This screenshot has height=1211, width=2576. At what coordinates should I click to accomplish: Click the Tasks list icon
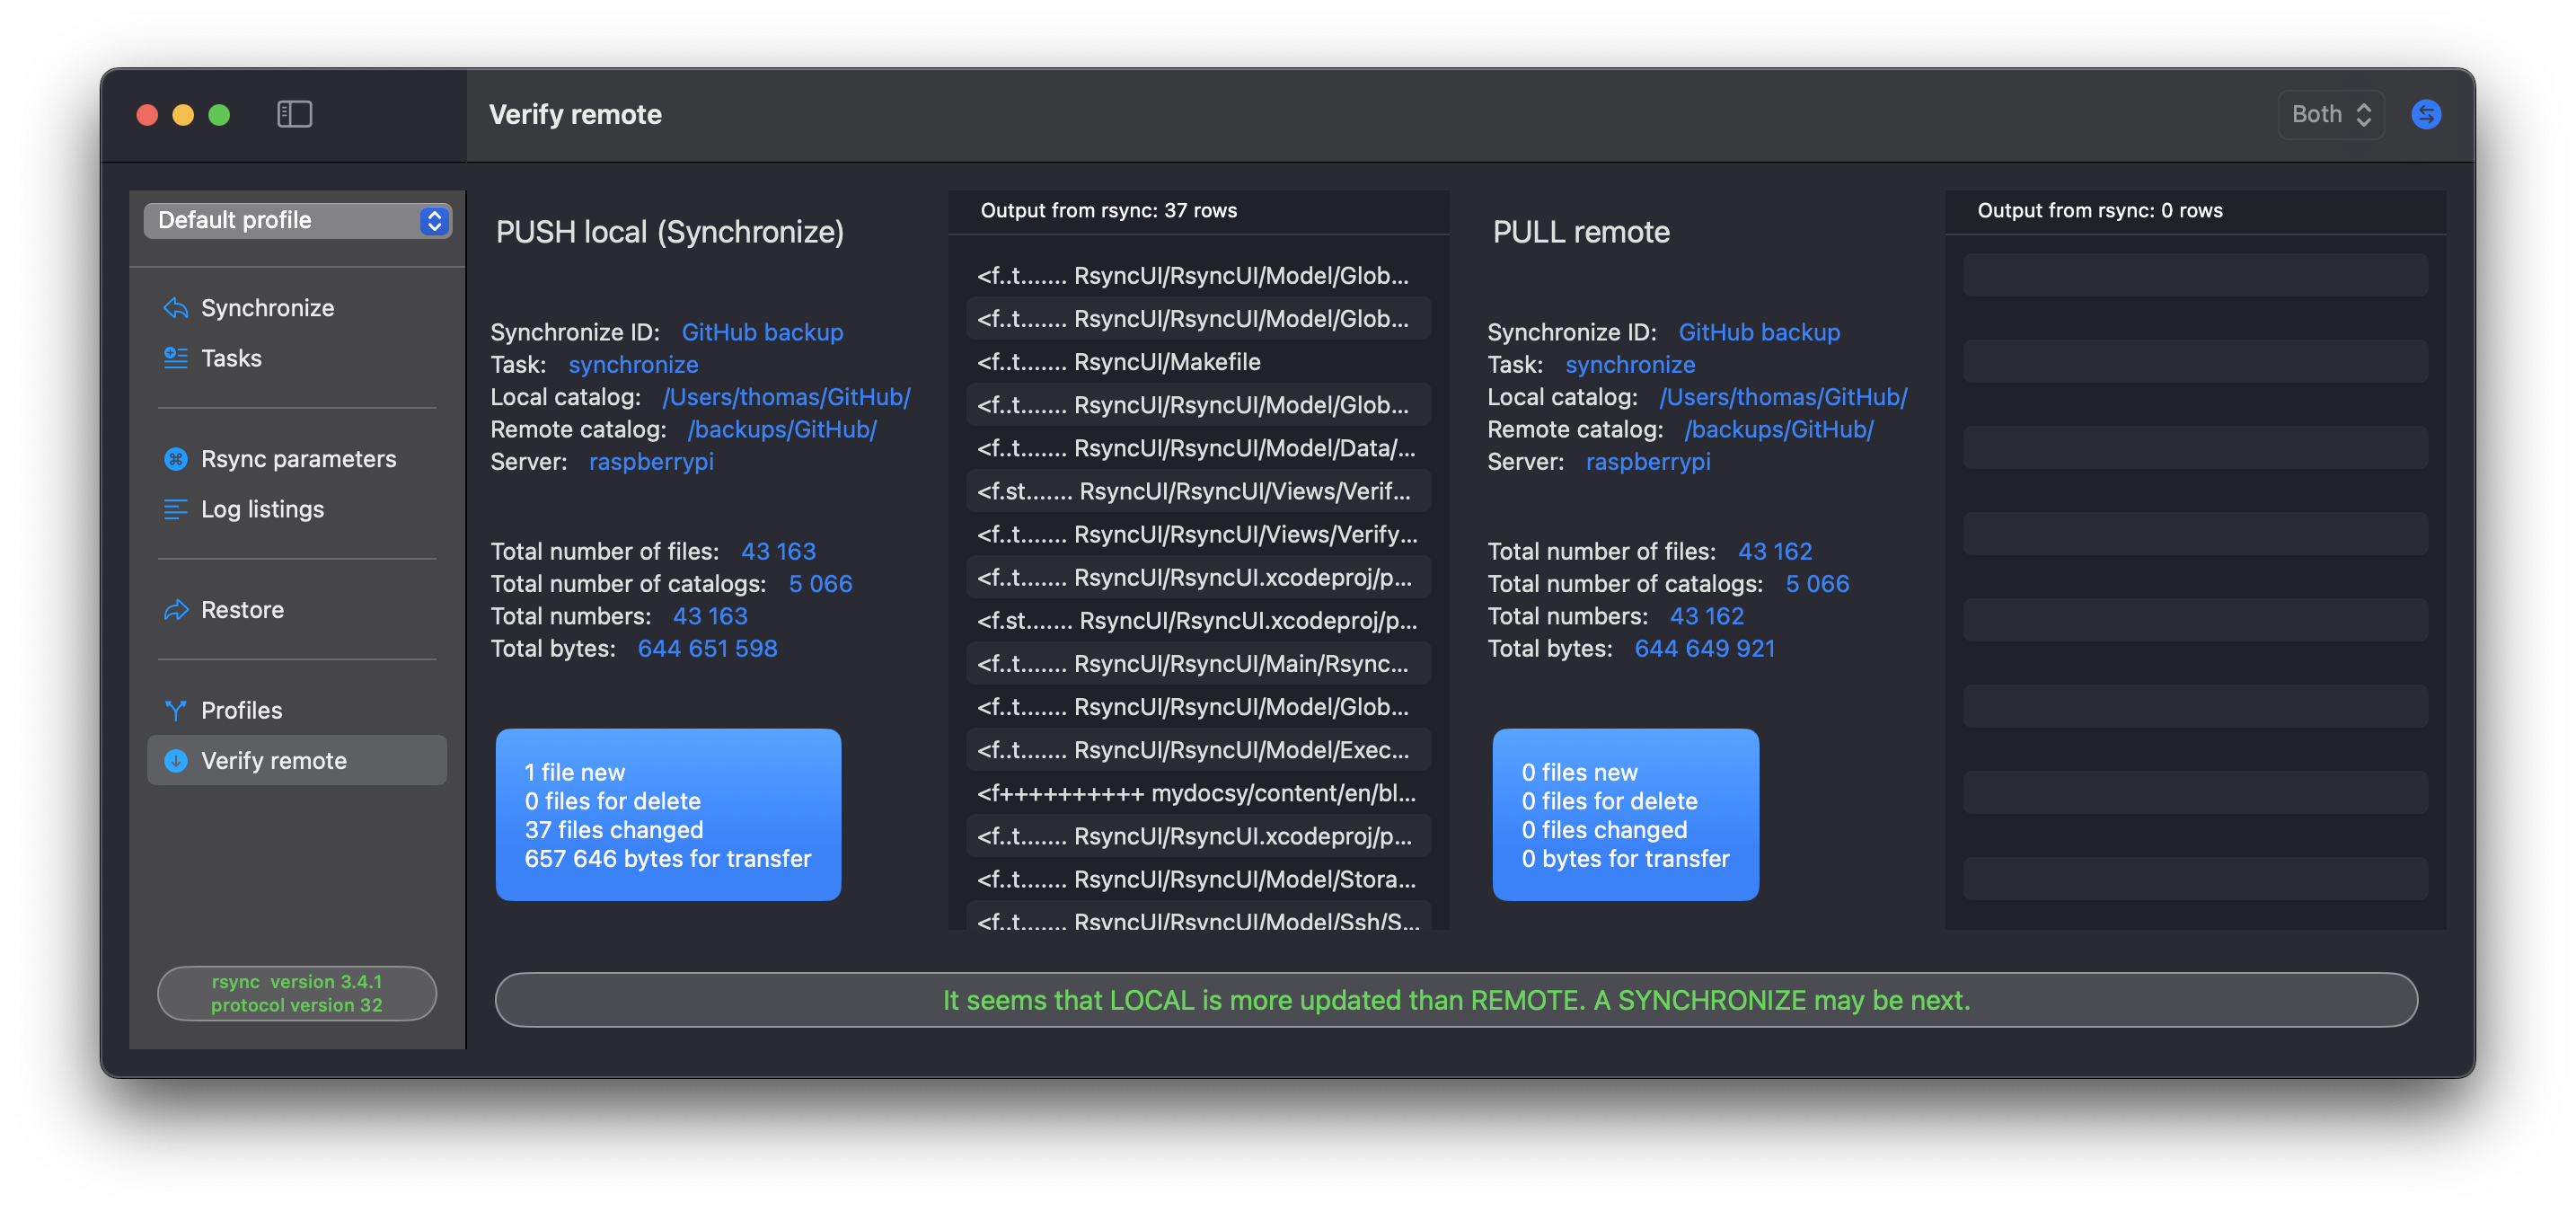click(x=176, y=357)
